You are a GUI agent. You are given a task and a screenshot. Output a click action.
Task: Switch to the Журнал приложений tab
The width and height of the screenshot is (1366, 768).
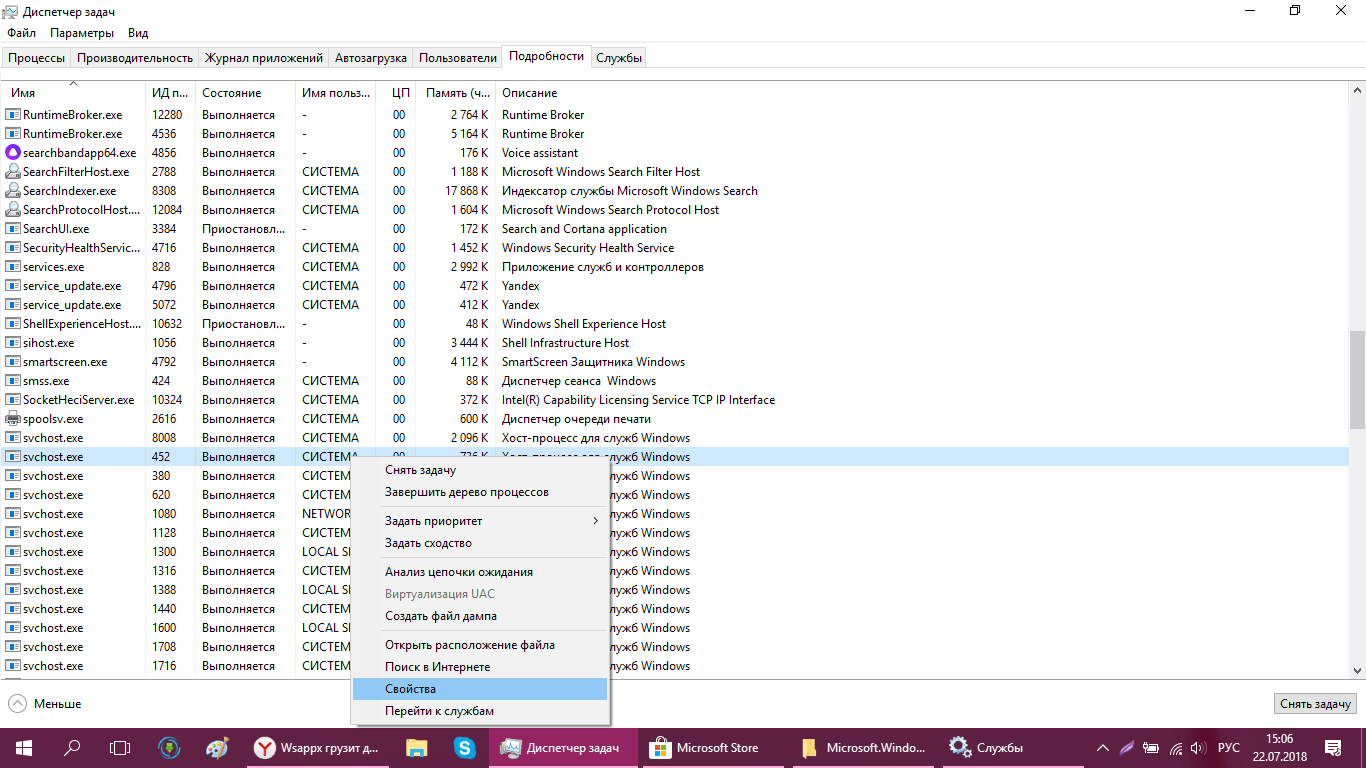click(x=264, y=58)
